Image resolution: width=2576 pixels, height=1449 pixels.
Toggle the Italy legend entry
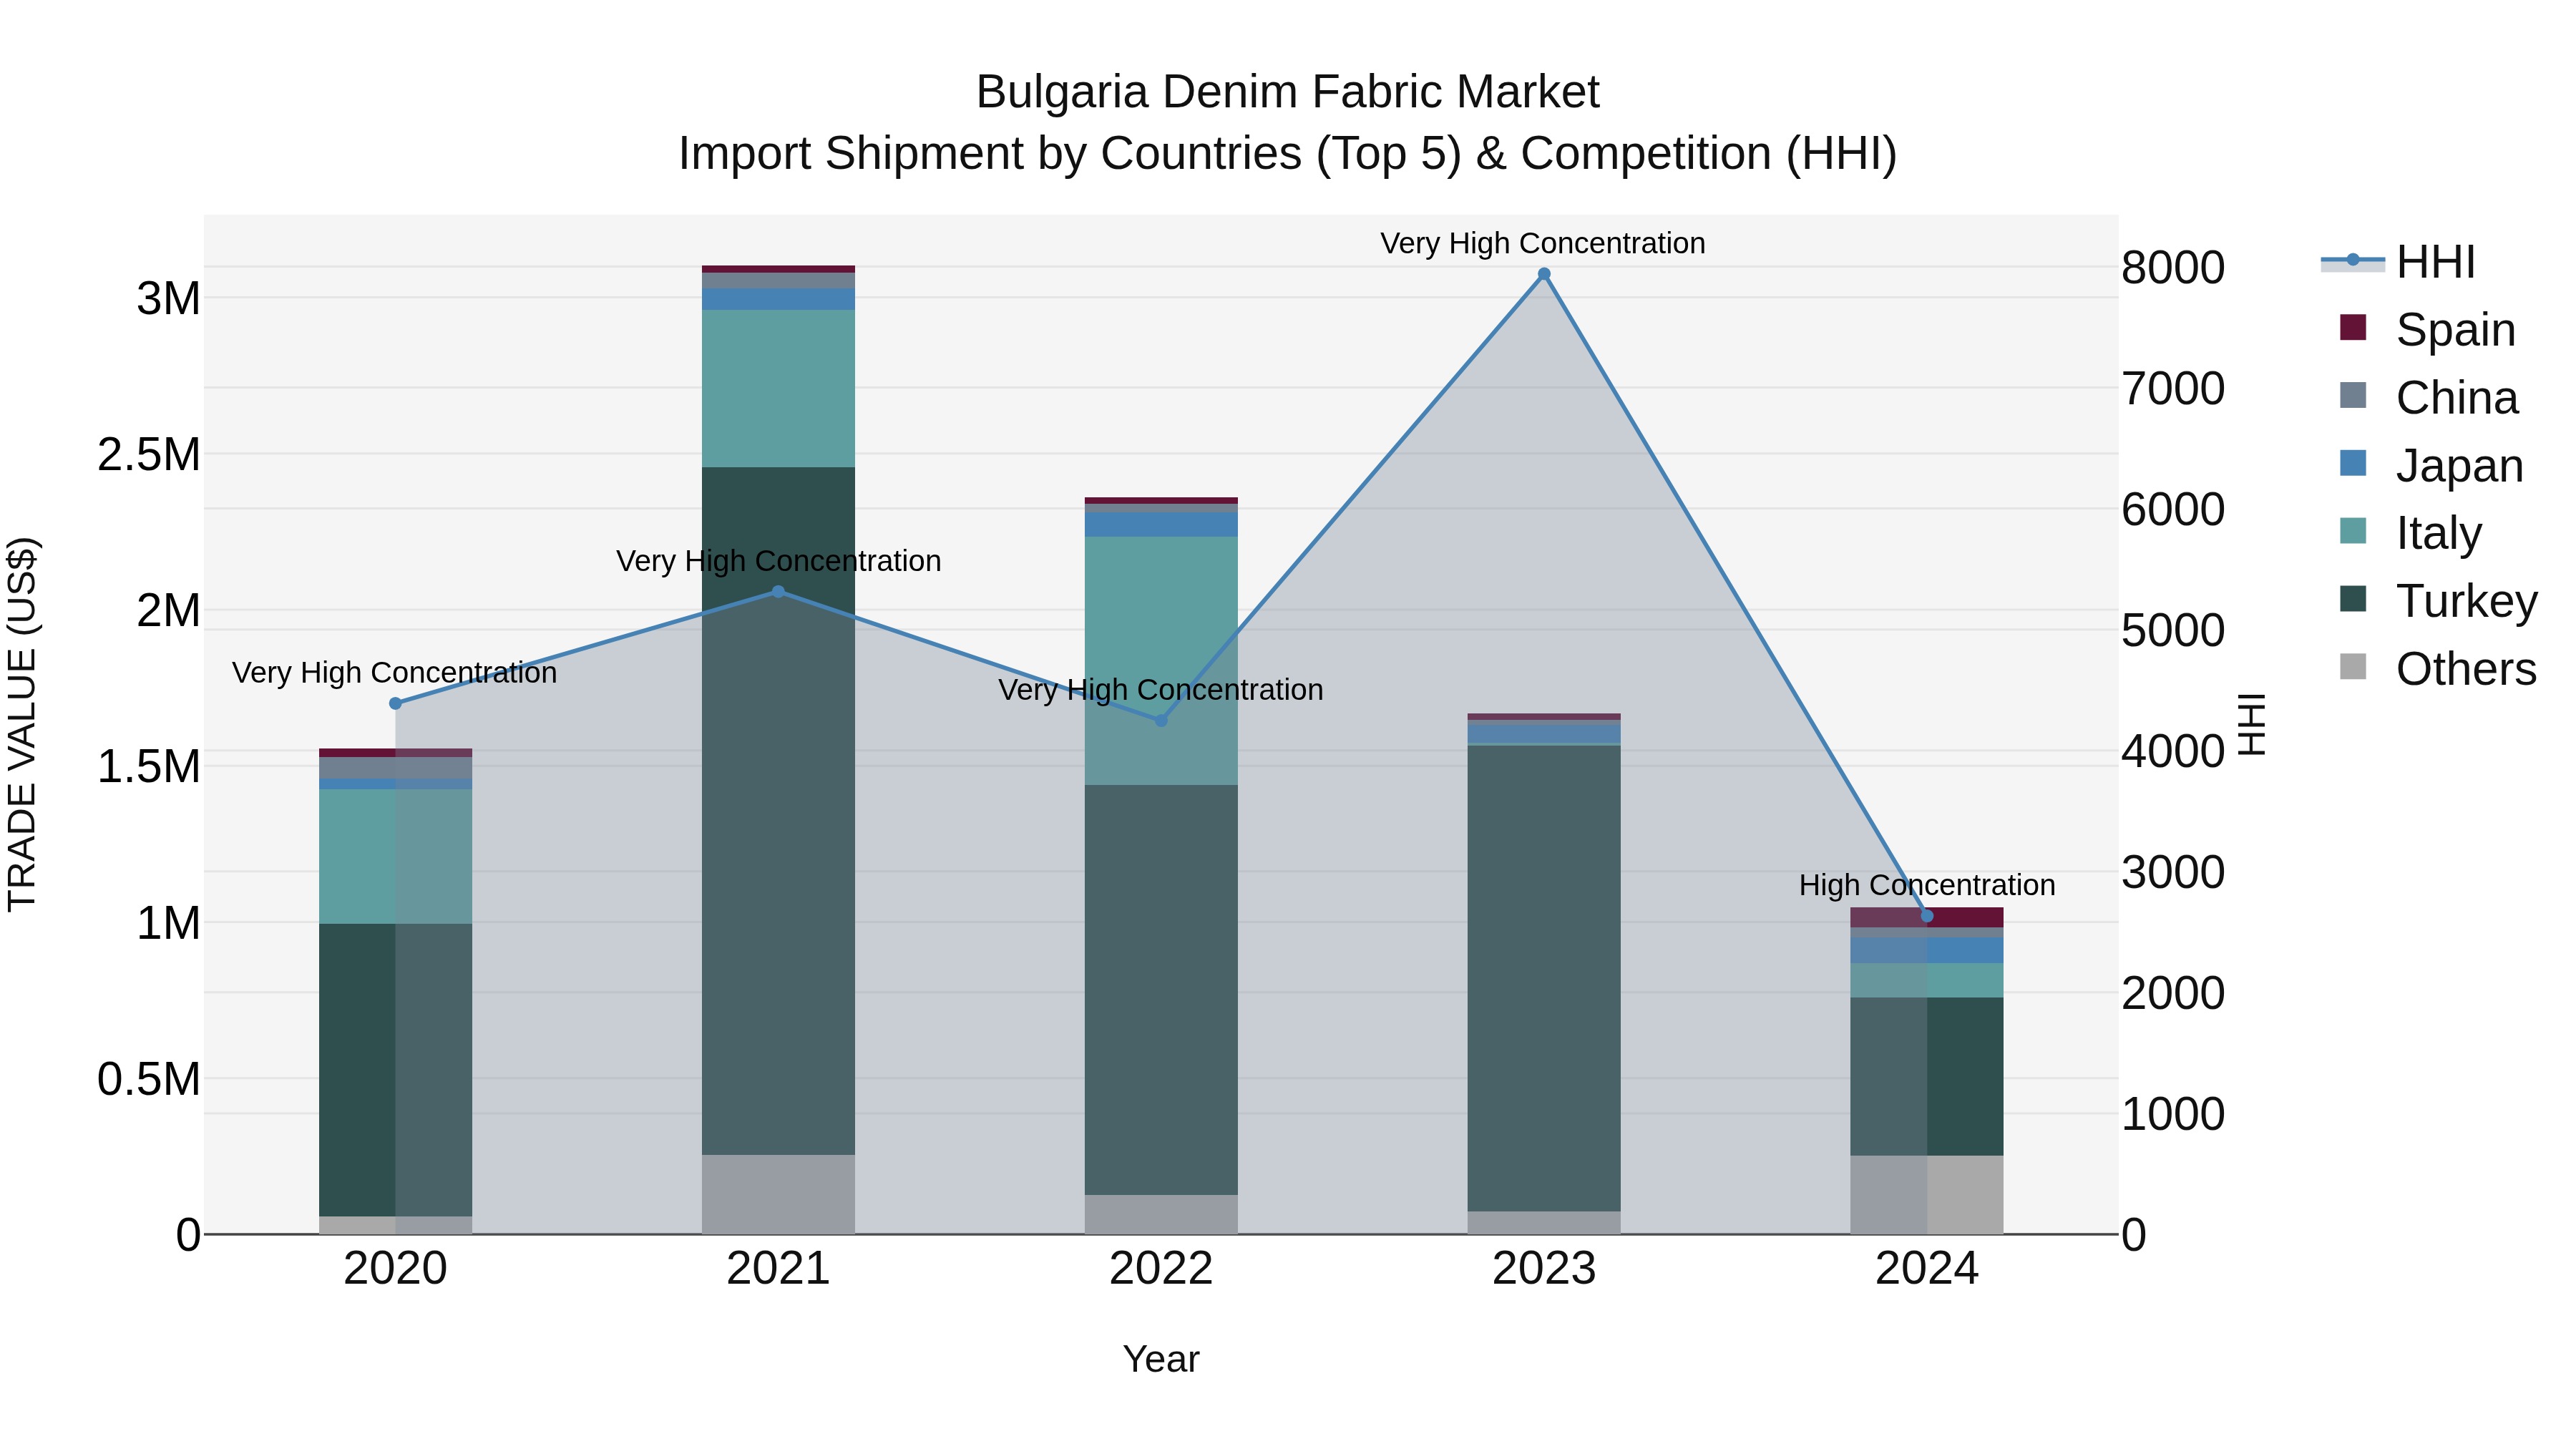[2411, 532]
